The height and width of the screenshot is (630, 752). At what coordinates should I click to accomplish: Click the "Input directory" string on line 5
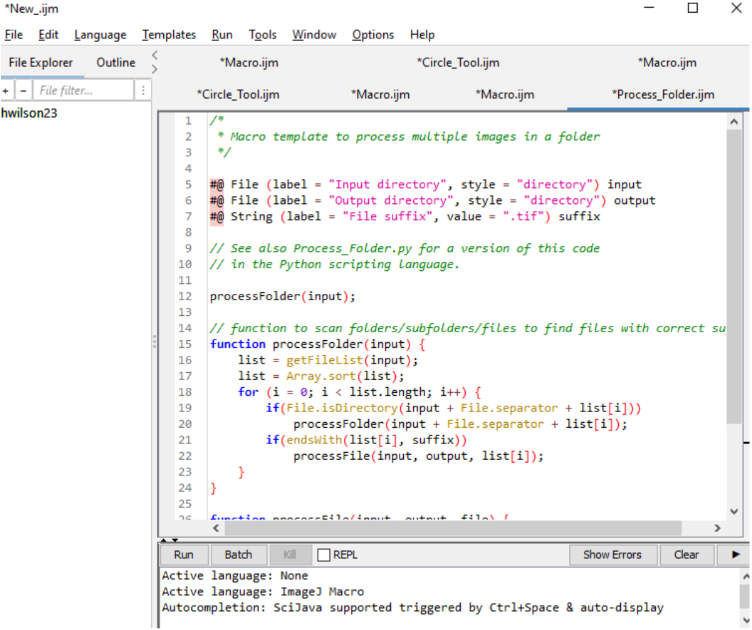pos(387,185)
